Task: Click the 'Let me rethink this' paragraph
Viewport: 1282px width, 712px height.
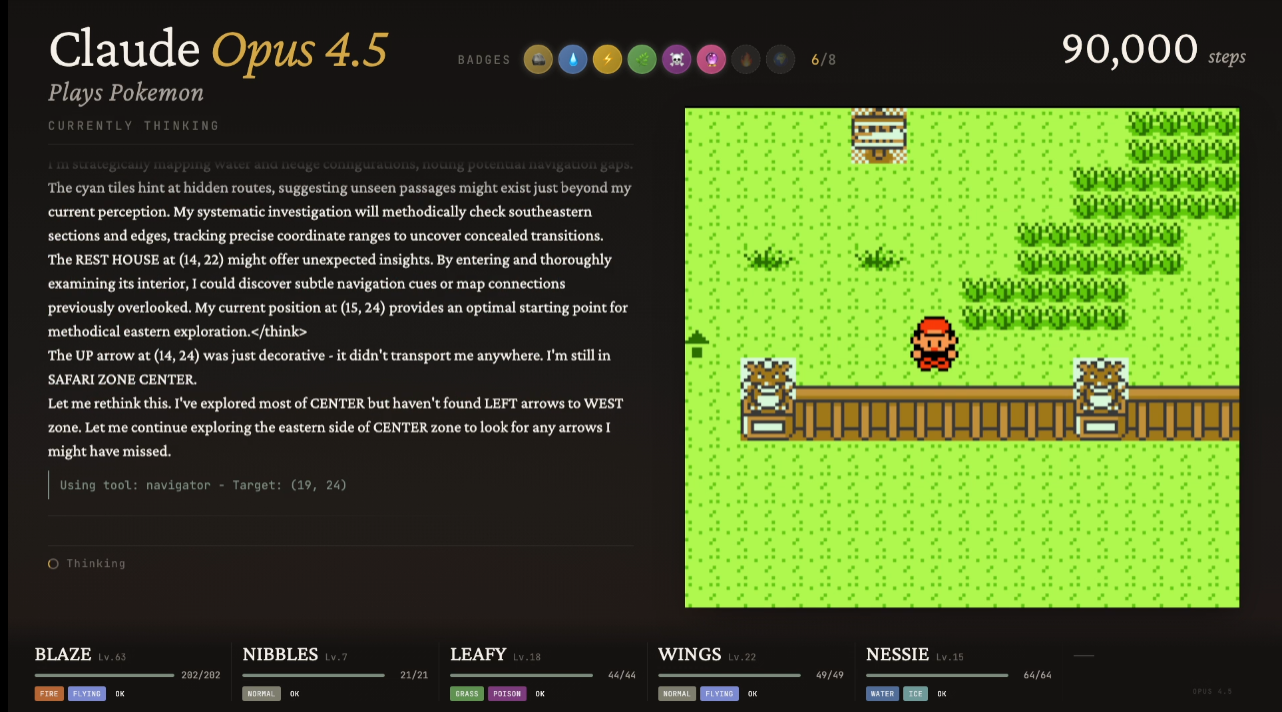Action: [x=336, y=427]
